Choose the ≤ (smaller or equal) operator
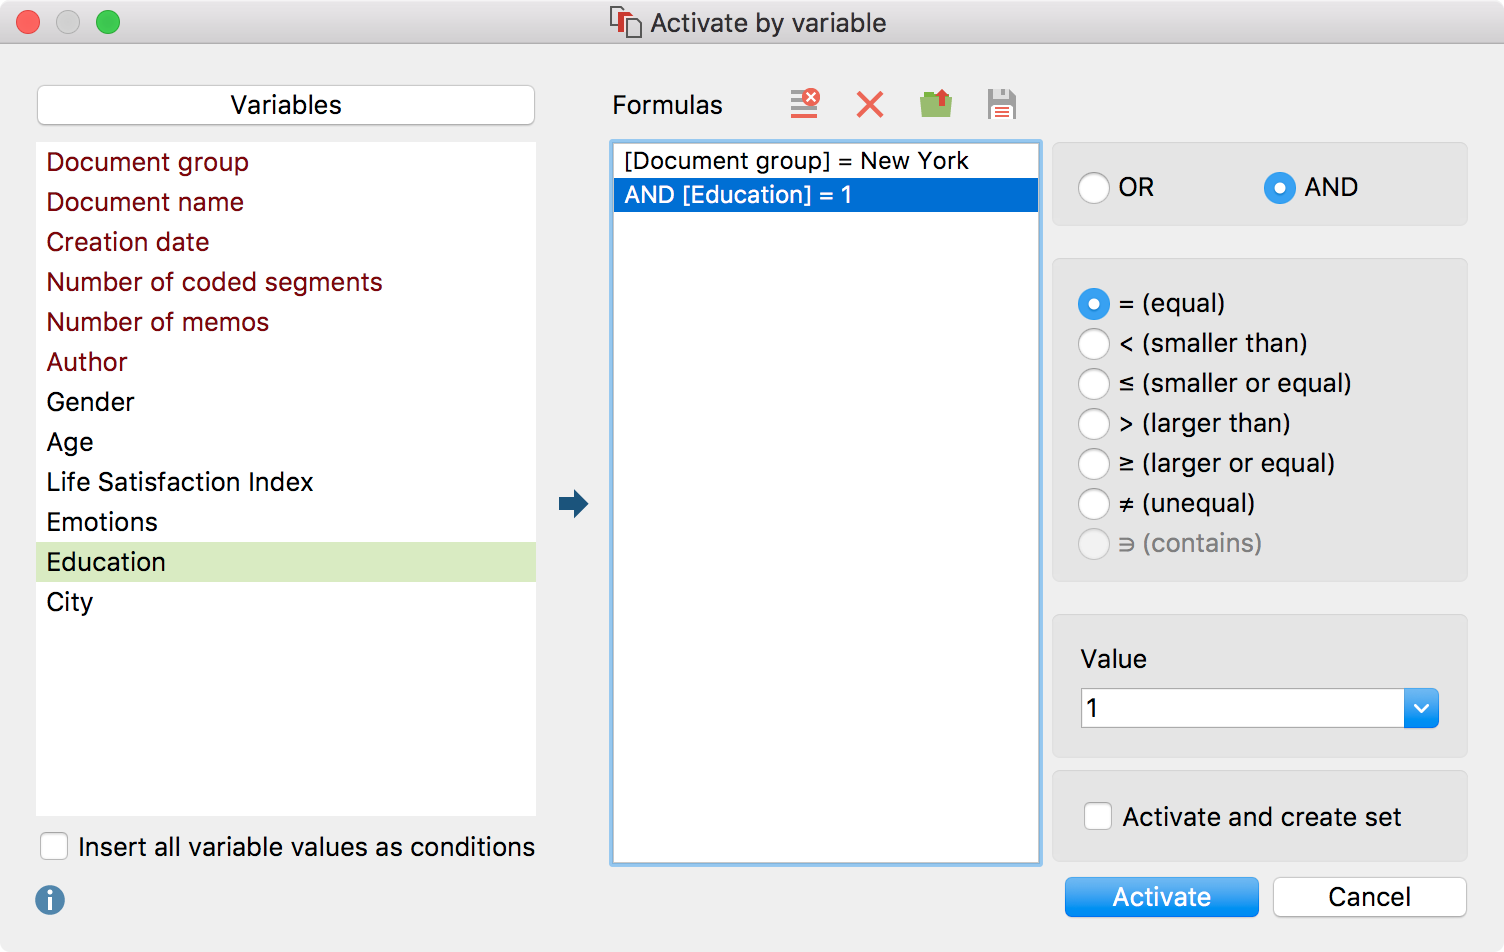 (x=1094, y=383)
